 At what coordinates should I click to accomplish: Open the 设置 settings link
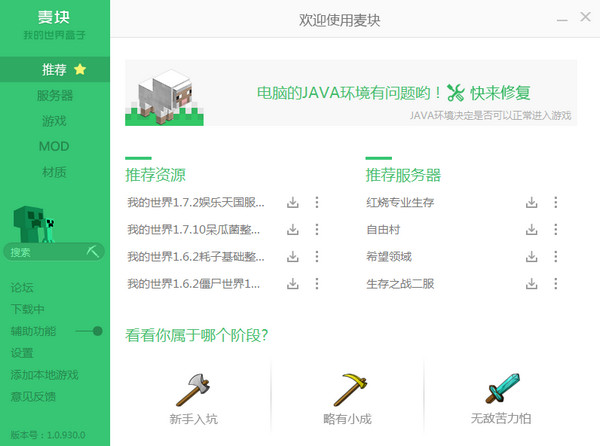pyautogui.click(x=22, y=353)
